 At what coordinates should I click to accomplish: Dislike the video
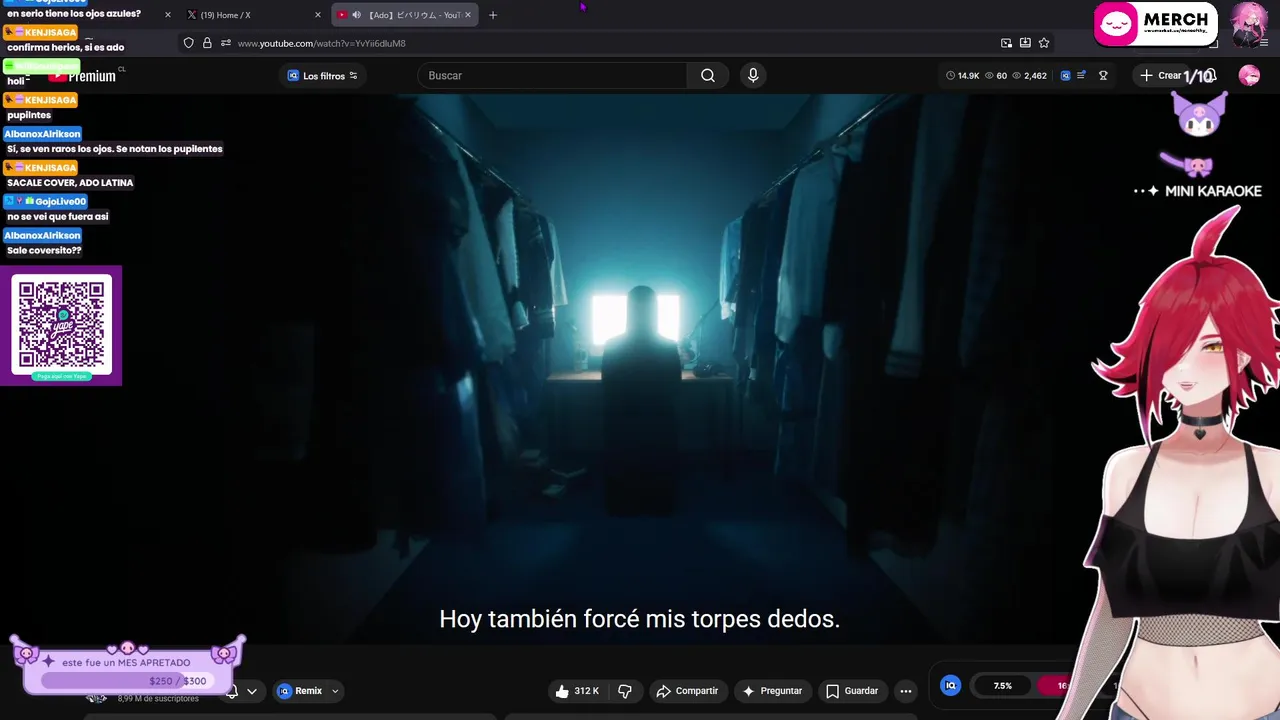tap(625, 691)
